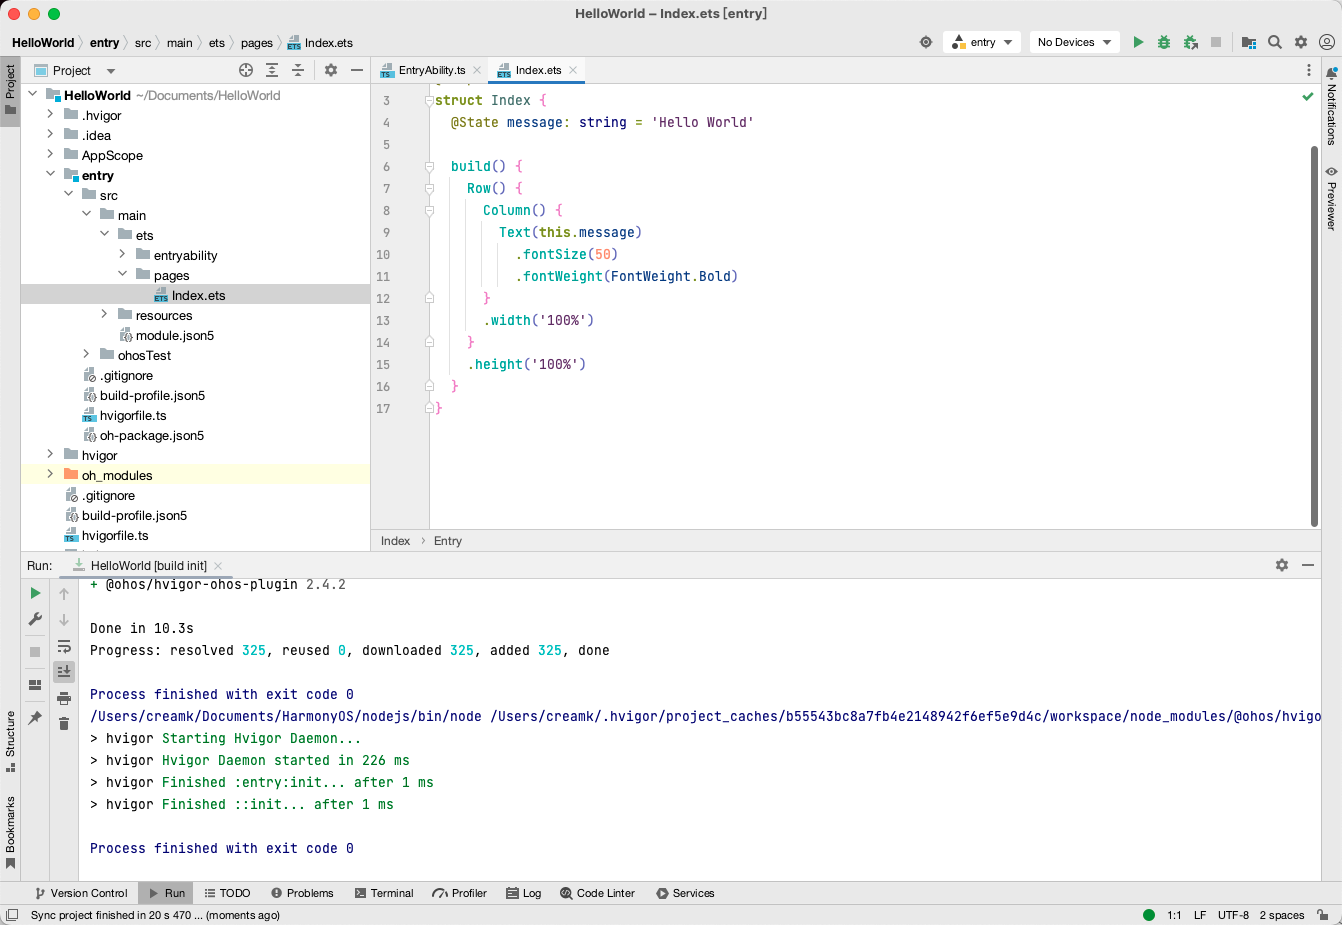Collapse the entry module folder
1342x925 pixels.
pos(50,175)
